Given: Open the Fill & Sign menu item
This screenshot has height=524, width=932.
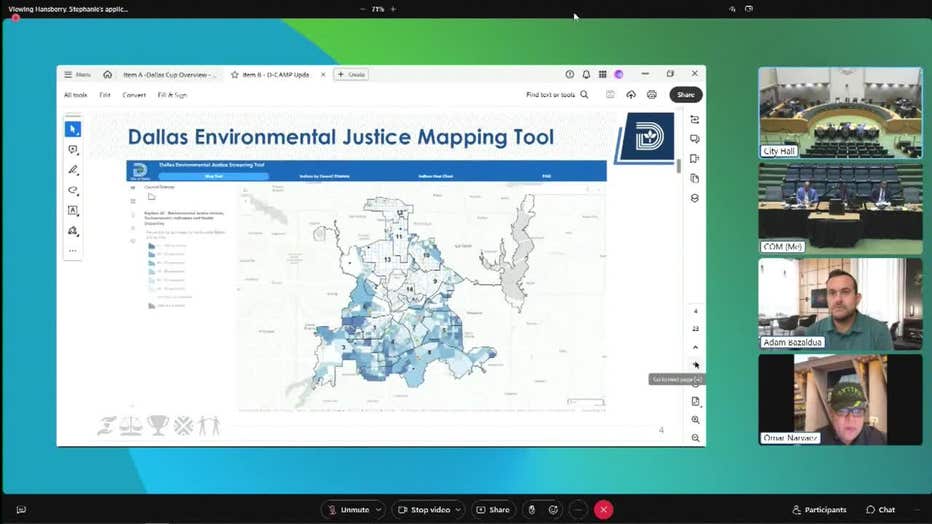Looking at the screenshot, I should 172,94.
